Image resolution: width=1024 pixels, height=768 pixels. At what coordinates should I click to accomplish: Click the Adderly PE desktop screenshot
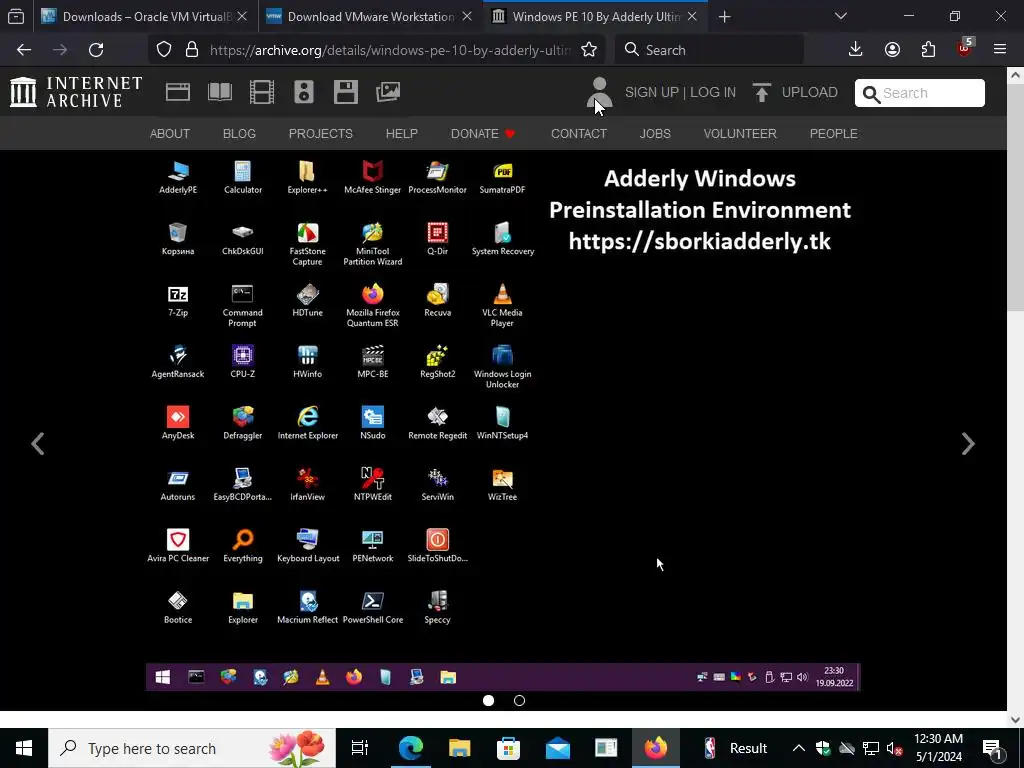pos(503,421)
